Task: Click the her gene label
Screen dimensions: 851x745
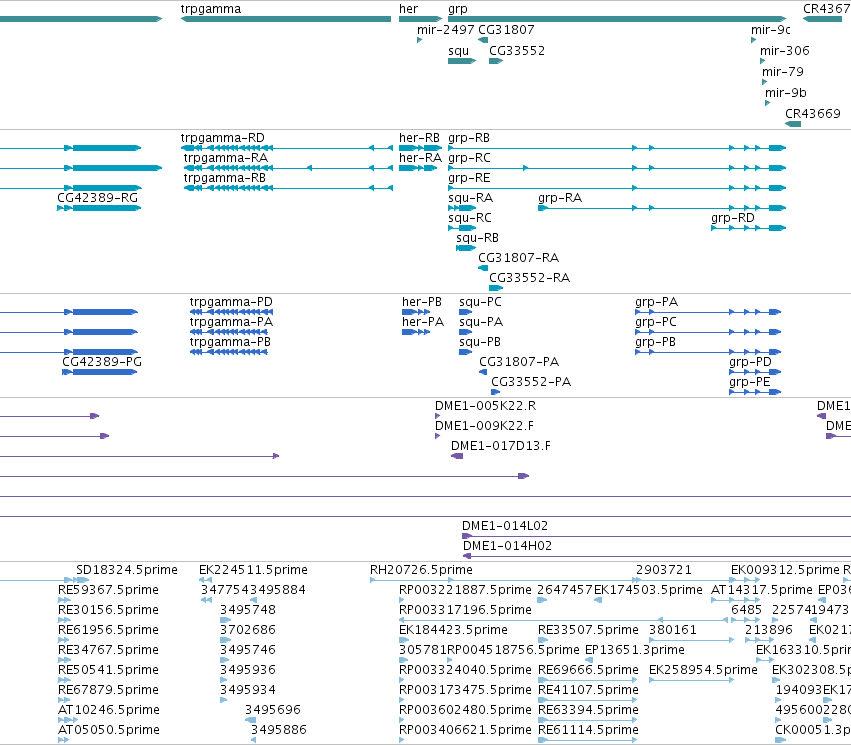Action: [408, 9]
